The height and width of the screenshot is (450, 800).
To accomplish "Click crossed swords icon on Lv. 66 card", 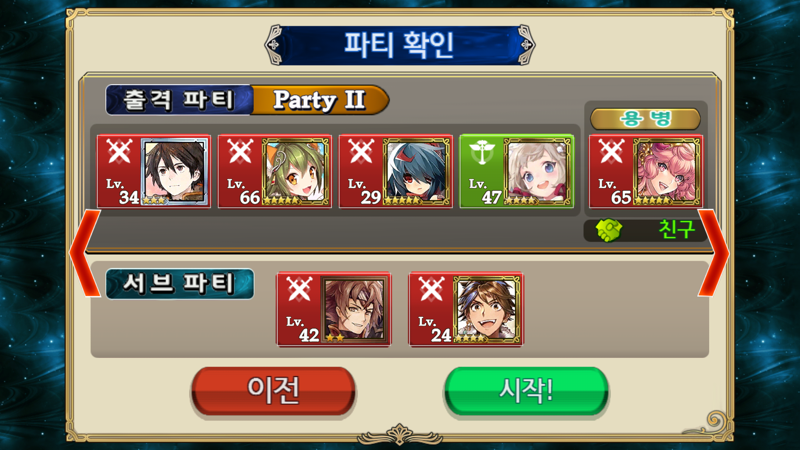I will click(x=240, y=152).
